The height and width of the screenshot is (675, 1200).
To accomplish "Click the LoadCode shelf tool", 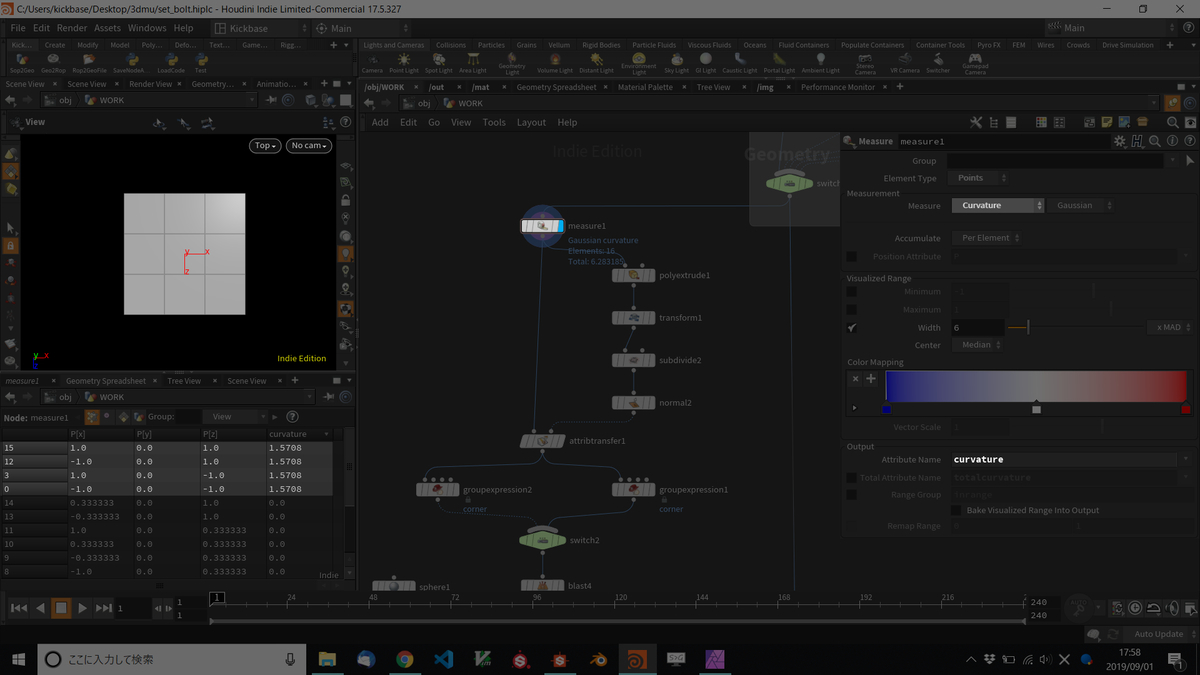I will [171, 64].
